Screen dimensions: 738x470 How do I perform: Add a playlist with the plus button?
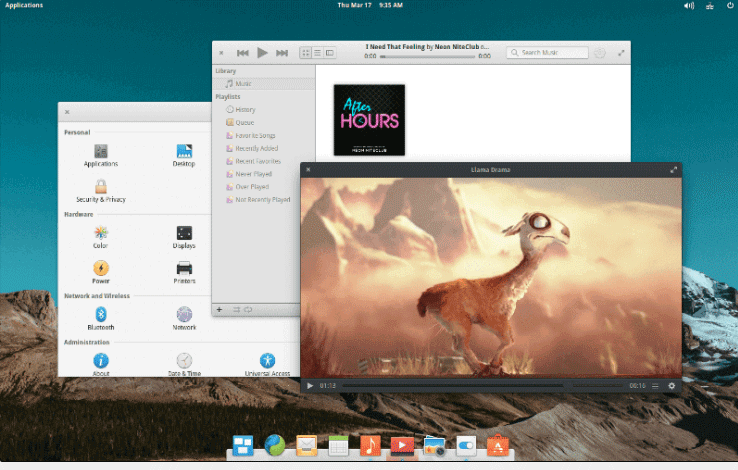(x=219, y=310)
